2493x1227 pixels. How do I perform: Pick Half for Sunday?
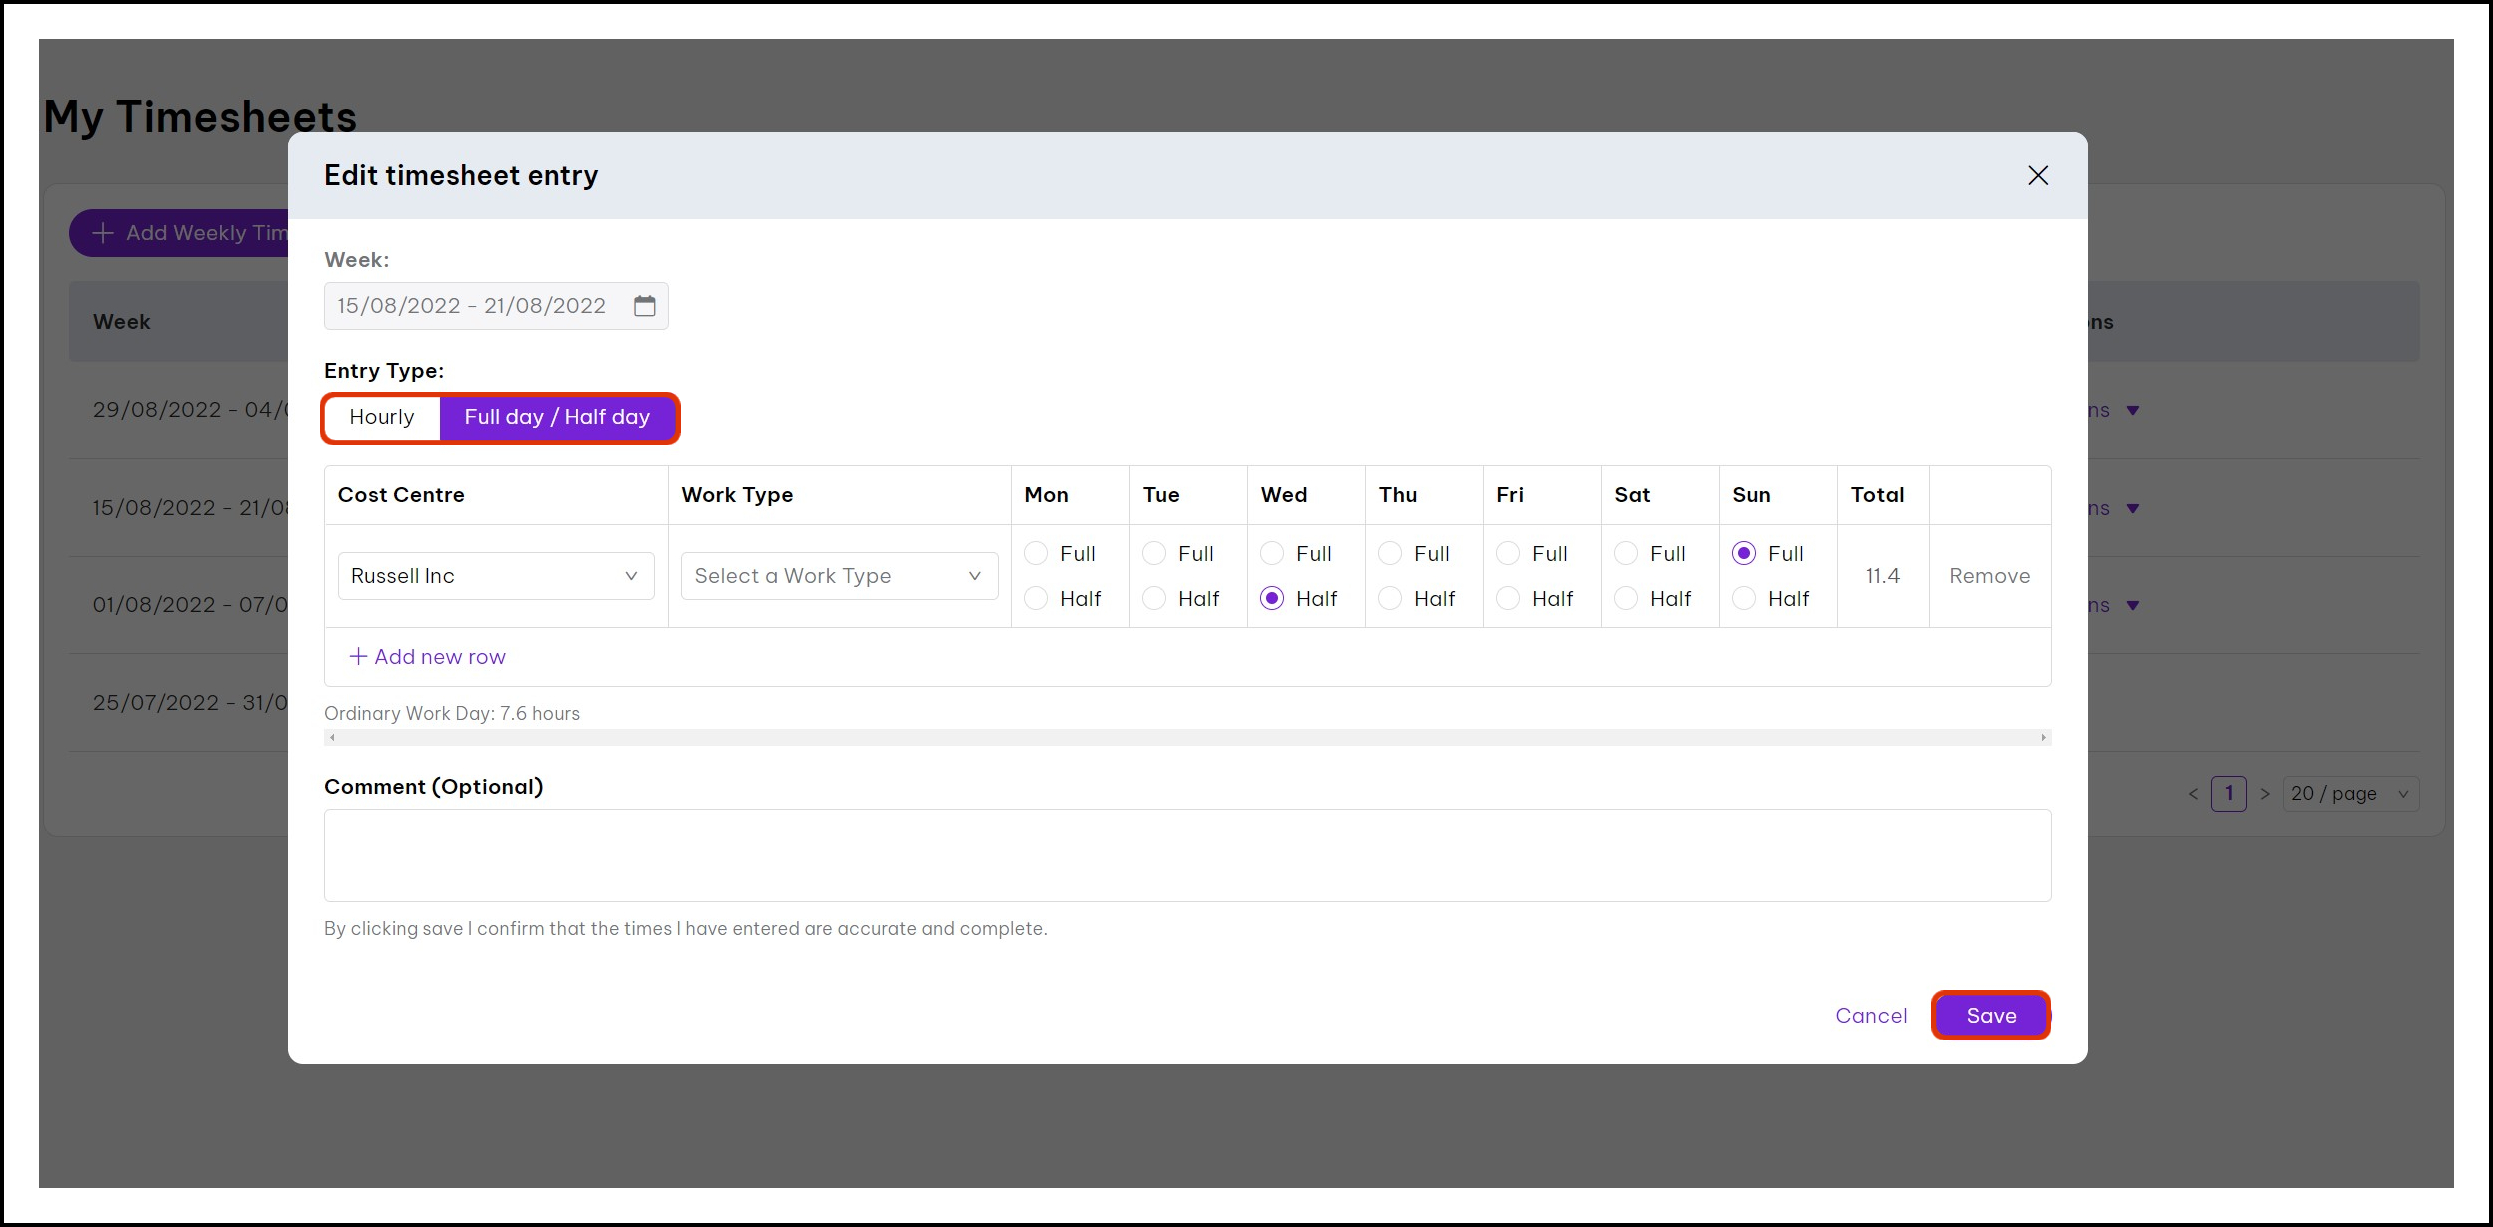point(1744,599)
